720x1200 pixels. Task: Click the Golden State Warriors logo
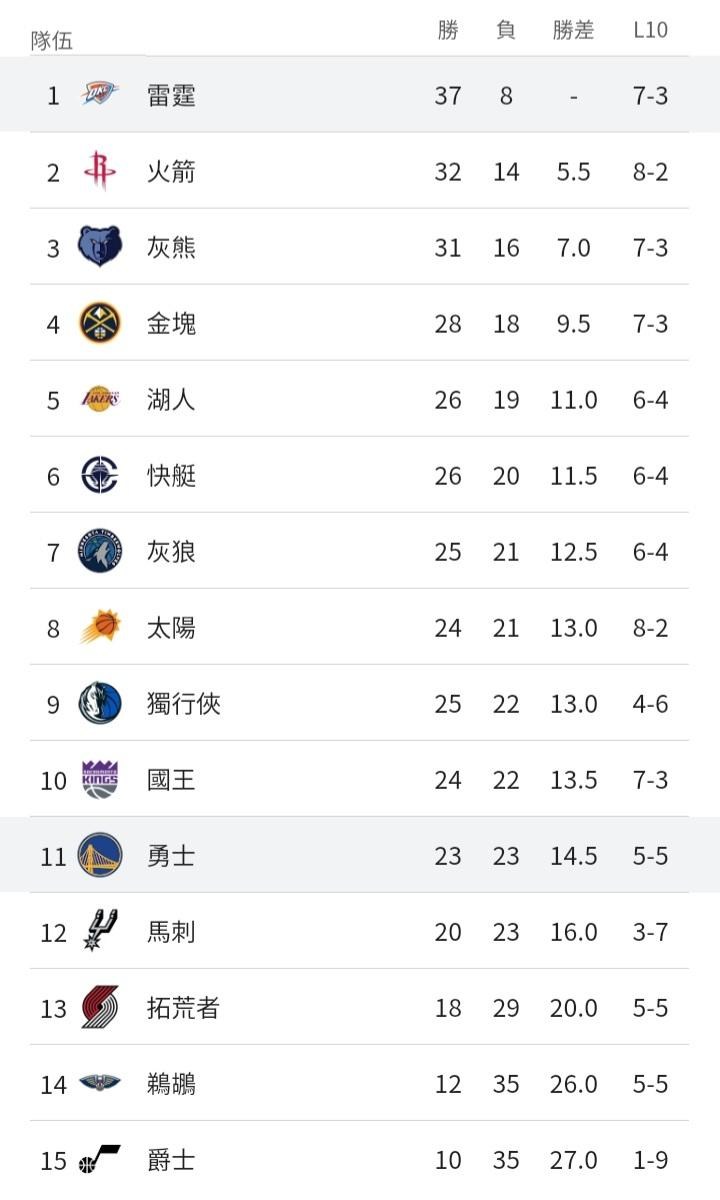coord(100,855)
